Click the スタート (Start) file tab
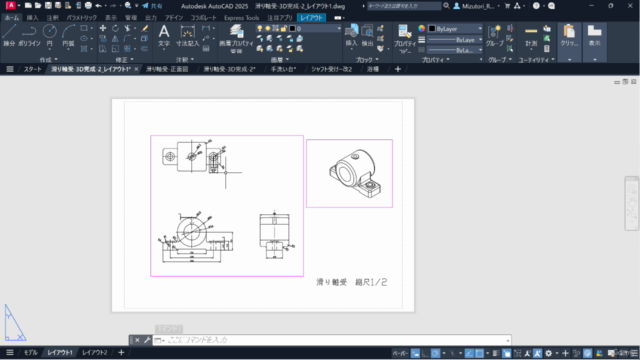This screenshot has width=640, height=360. tap(32, 69)
